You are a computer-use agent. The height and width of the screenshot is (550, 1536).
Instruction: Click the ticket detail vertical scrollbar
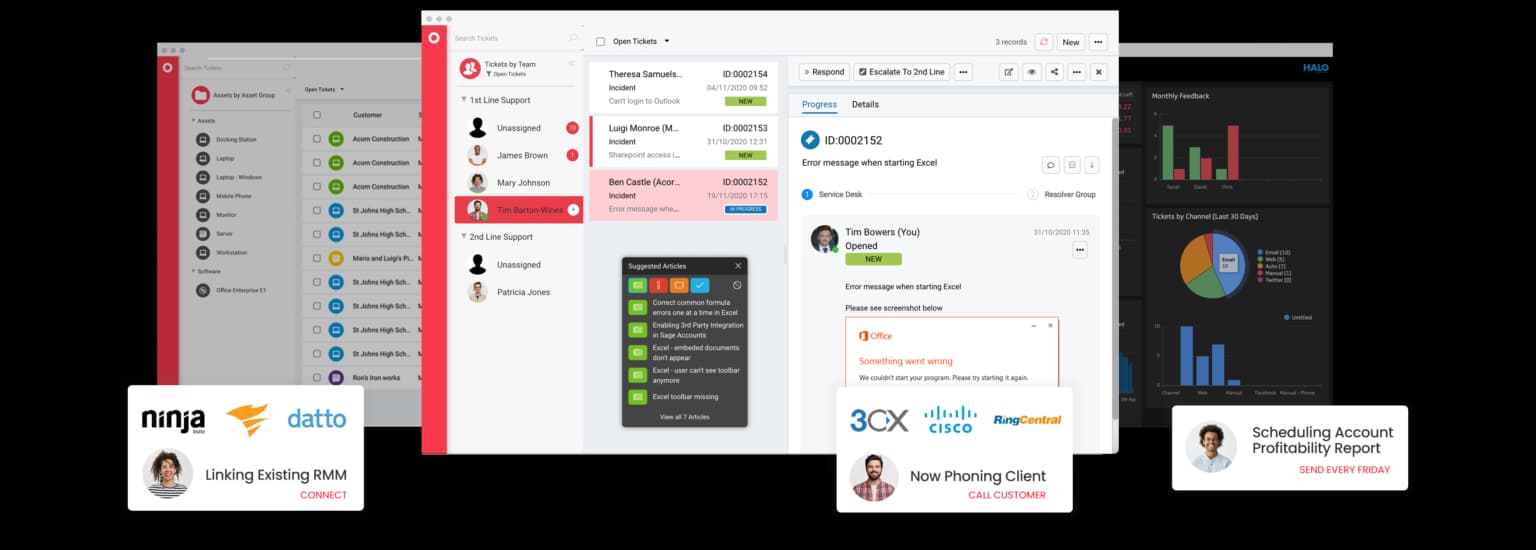[x=1115, y=268]
